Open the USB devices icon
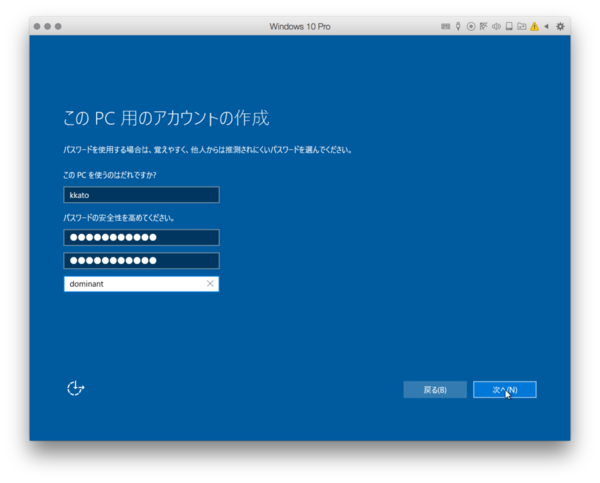The image size is (600, 483). pyautogui.click(x=458, y=26)
